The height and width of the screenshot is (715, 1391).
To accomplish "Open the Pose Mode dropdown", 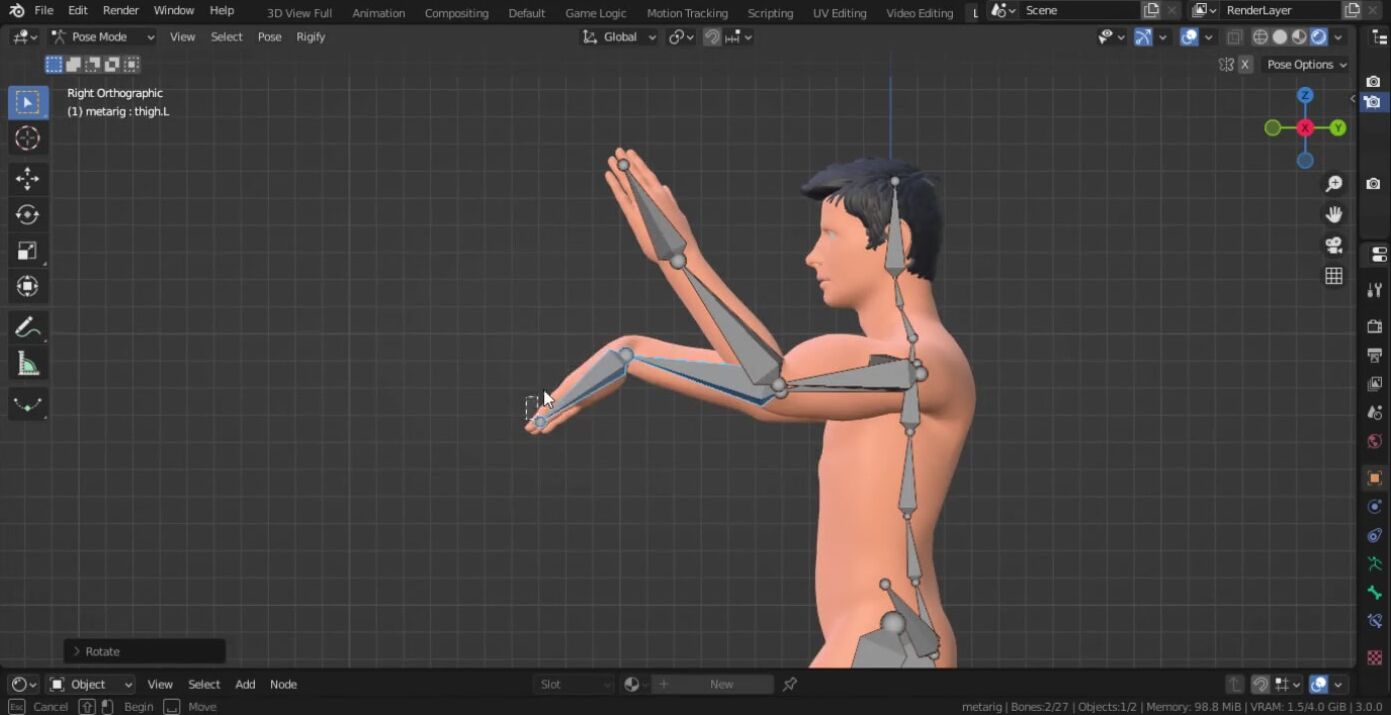I will [103, 37].
